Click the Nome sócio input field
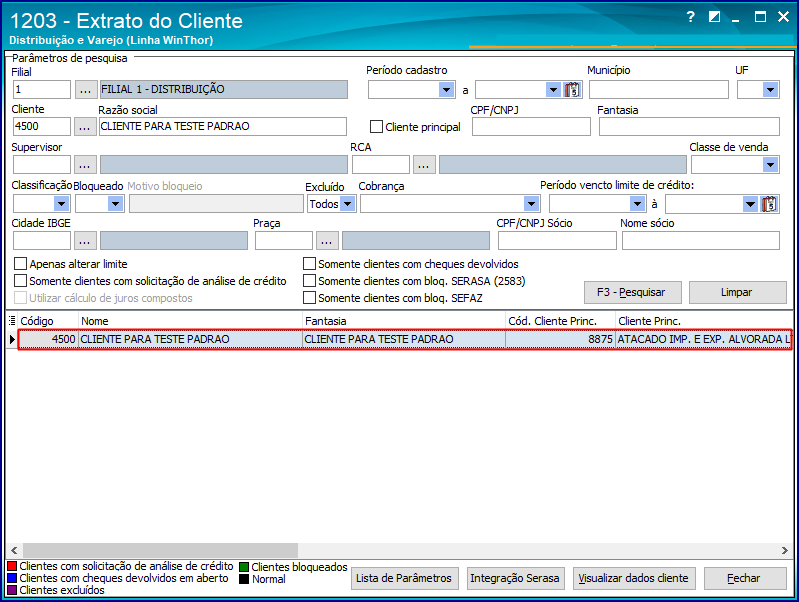Image resolution: width=799 pixels, height=602 pixels. point(701,241)
